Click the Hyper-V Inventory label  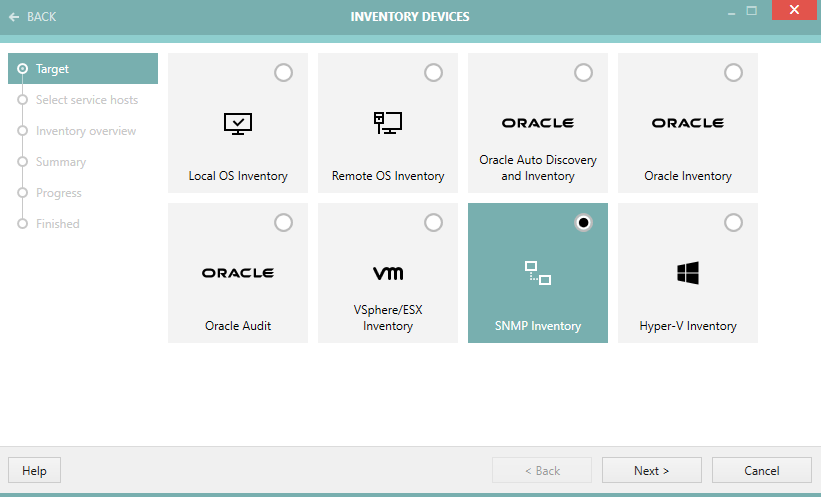coord(688,326)
